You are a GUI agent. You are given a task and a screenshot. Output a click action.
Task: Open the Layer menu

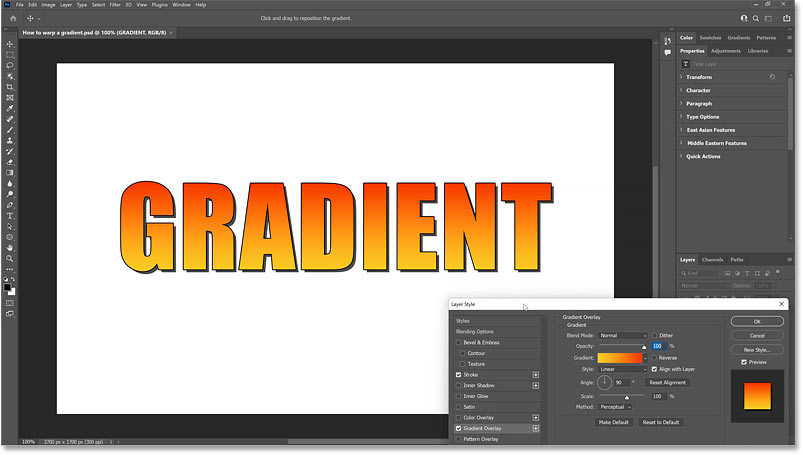pos(66,5)
